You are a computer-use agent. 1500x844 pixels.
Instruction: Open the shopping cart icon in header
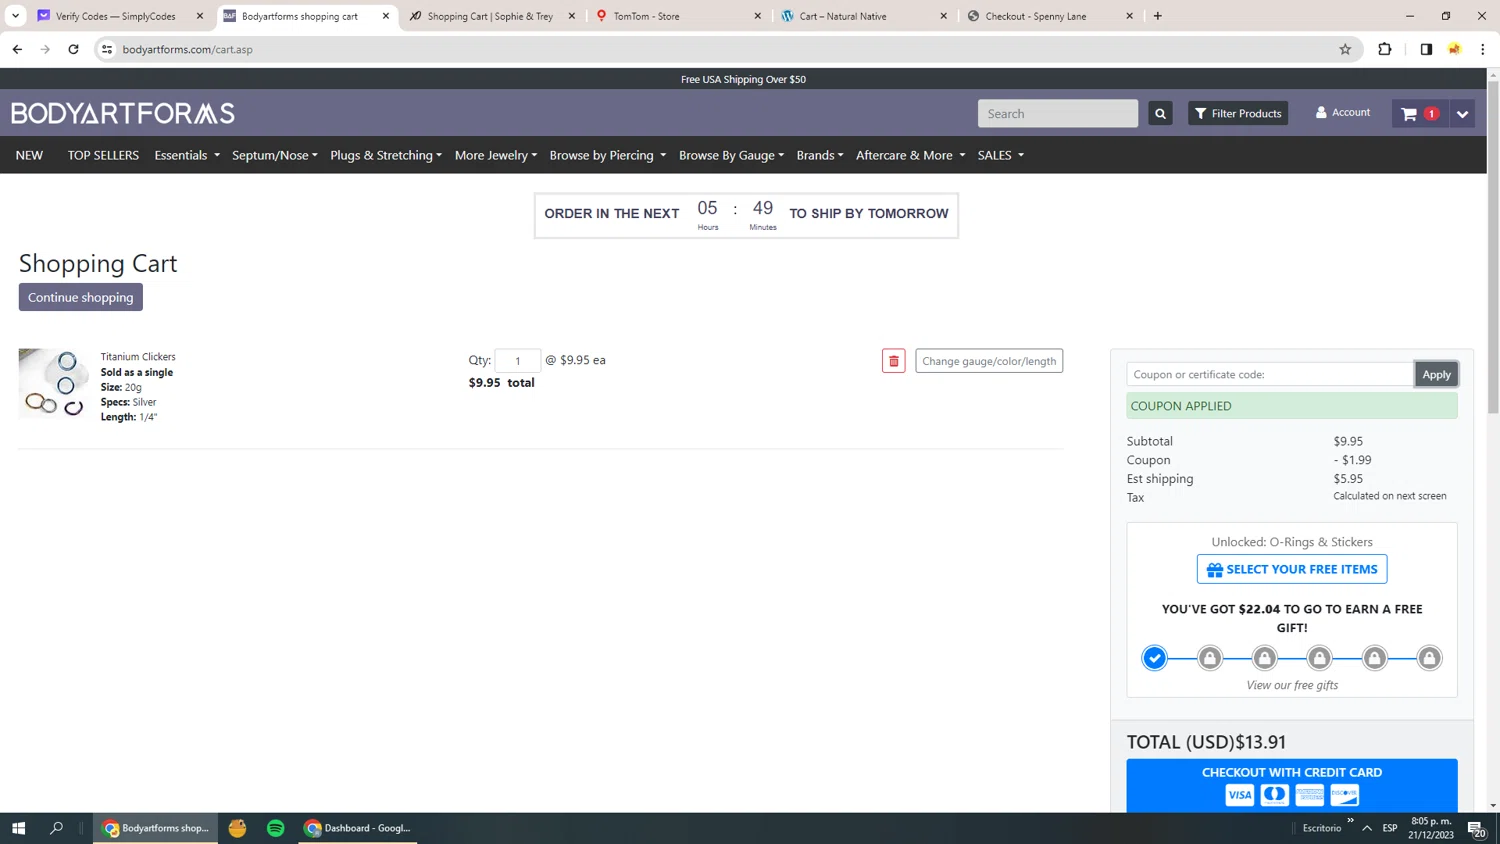click(x=1419, y=113)
